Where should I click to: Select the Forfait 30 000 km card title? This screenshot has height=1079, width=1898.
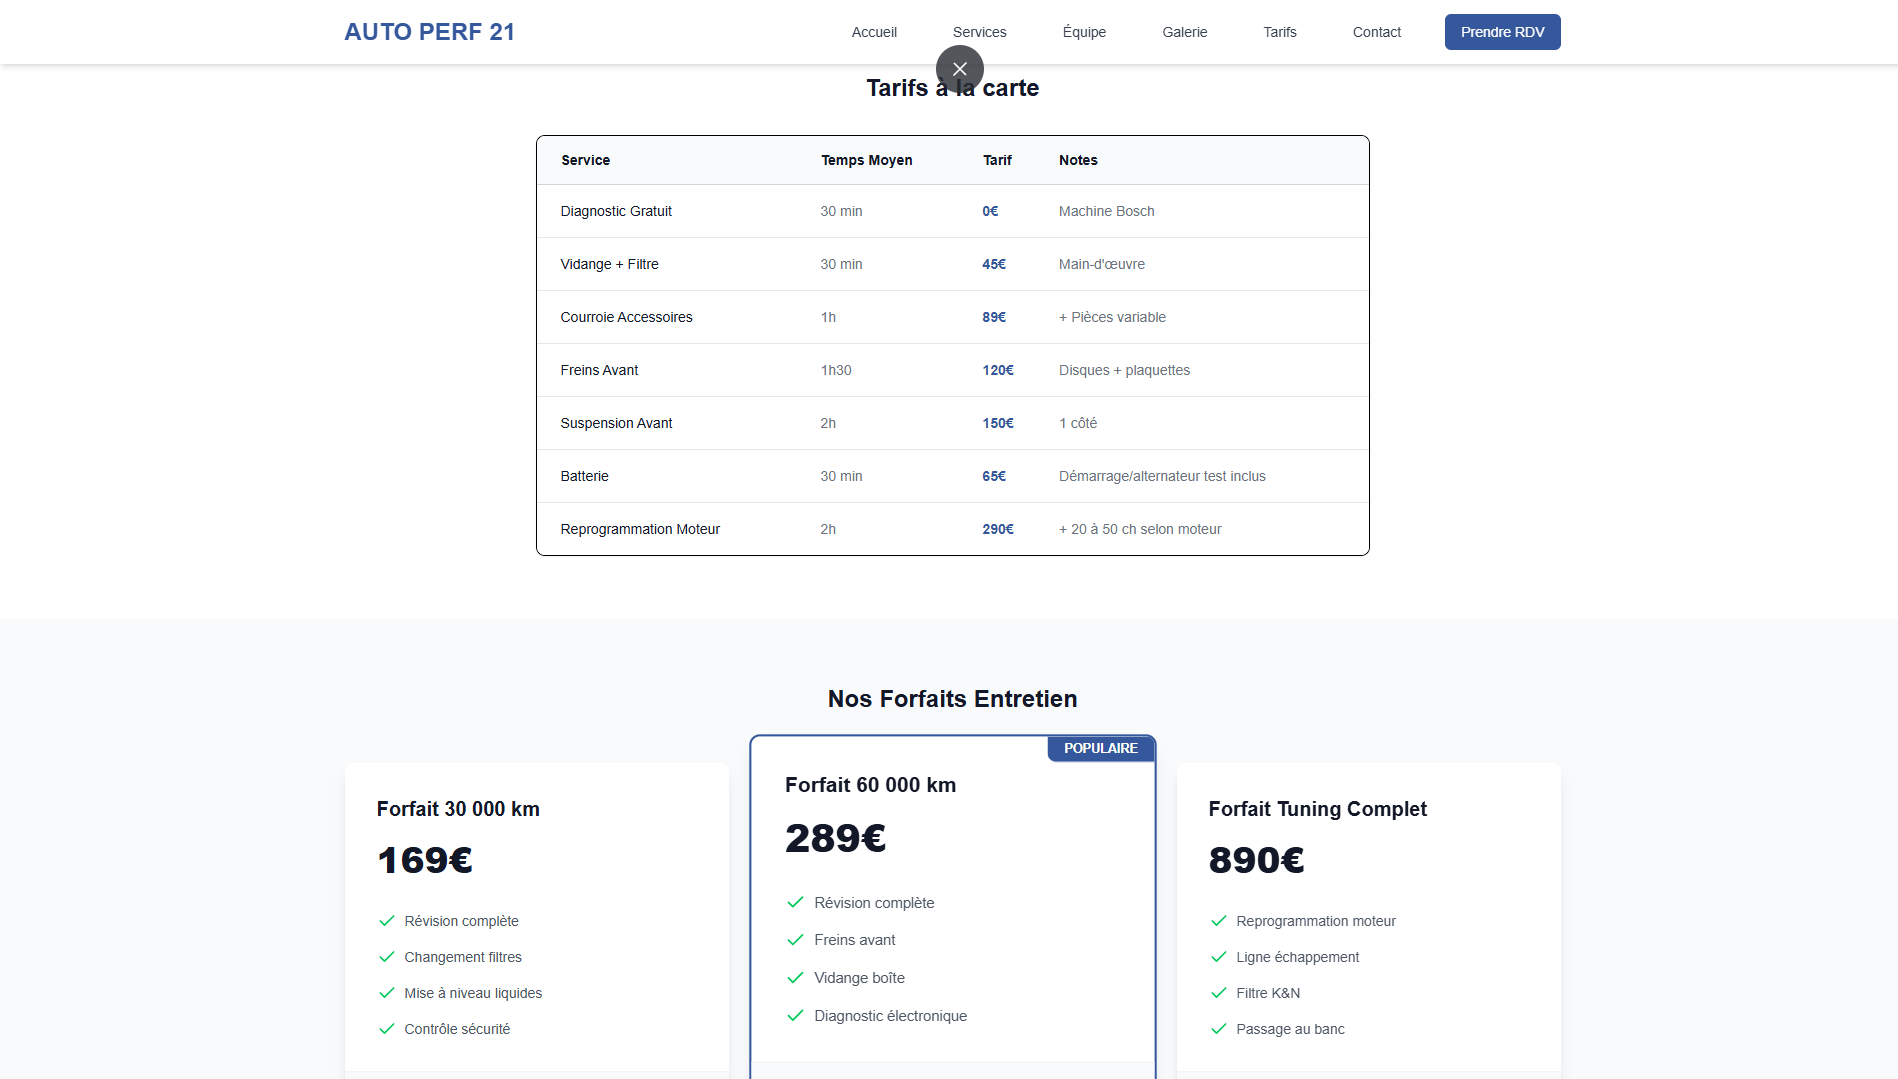click(458, 809)
